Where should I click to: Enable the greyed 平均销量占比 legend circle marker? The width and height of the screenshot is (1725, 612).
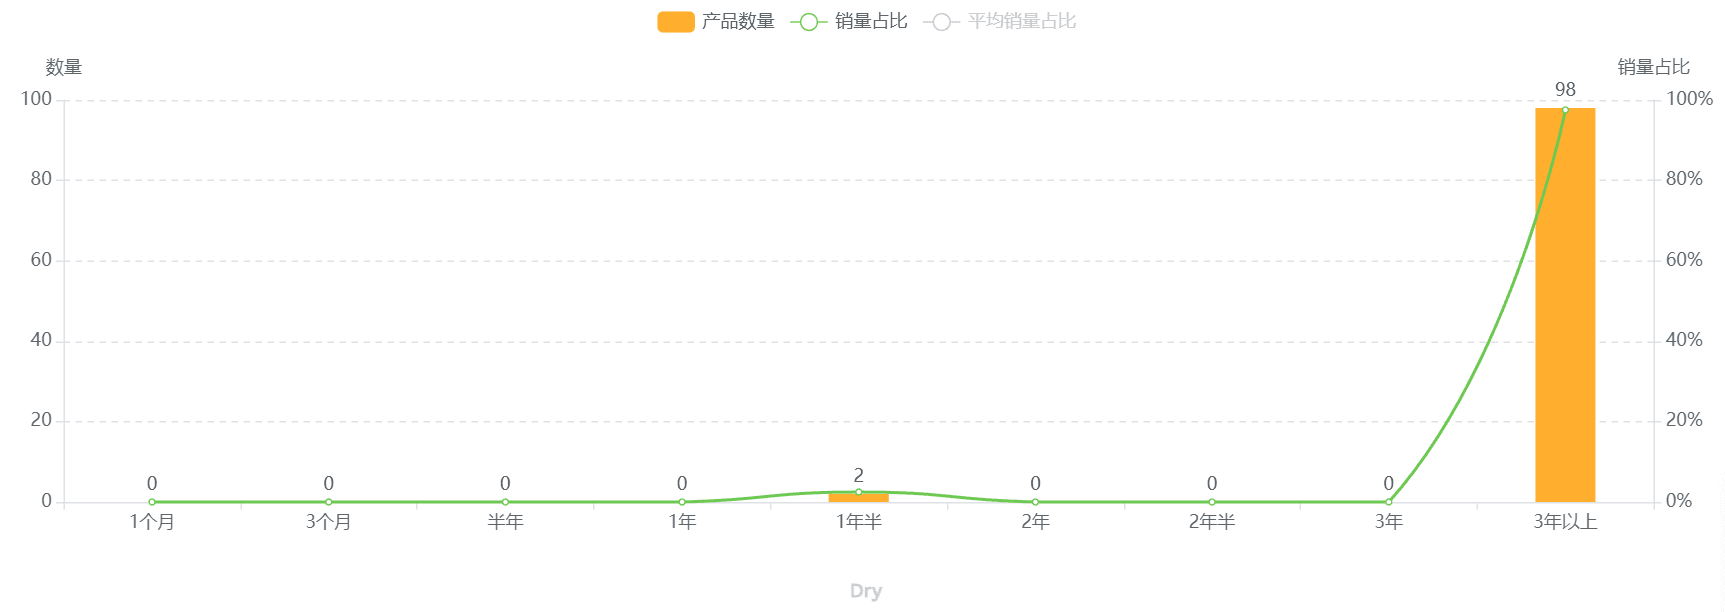pyautogui.click(x=941, y=21)
